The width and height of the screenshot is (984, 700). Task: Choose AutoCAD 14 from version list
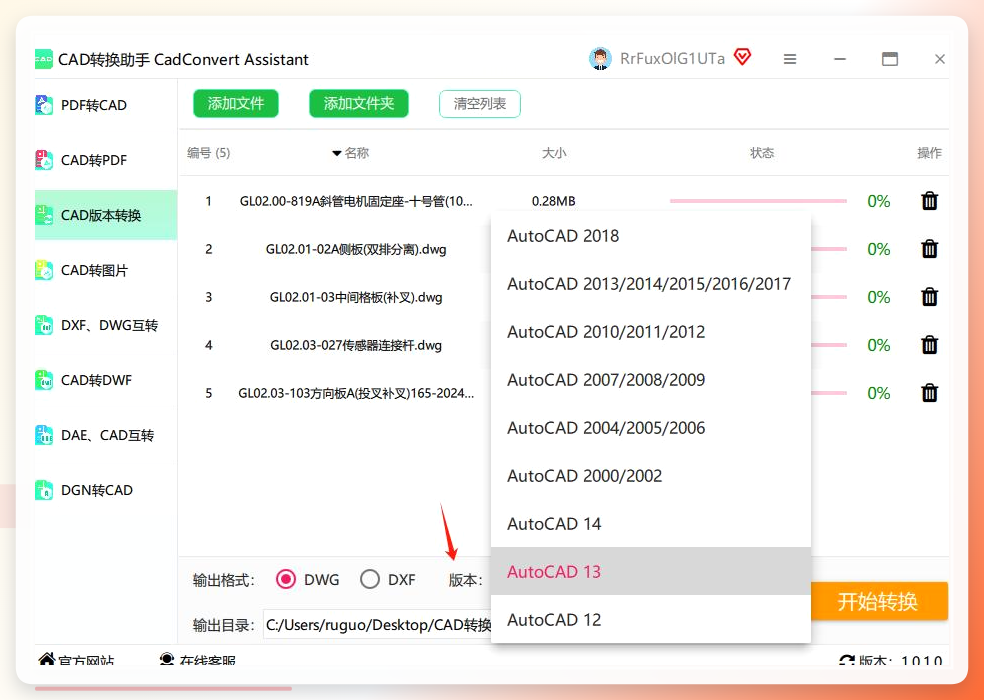click(x=651, y=524)
